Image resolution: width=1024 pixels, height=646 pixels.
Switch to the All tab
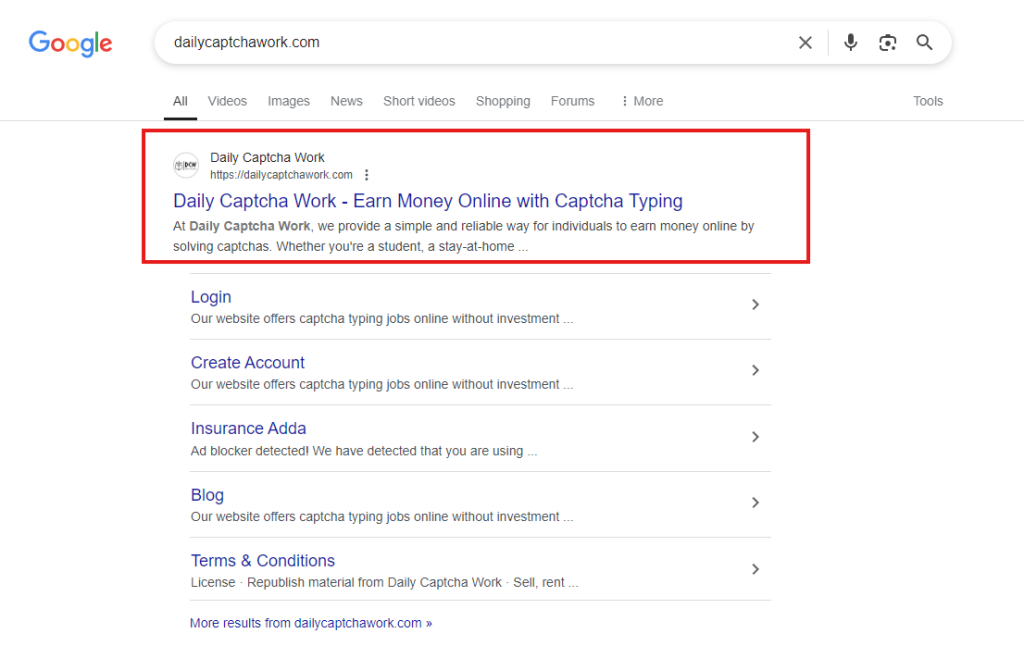(x=180, y=101)
